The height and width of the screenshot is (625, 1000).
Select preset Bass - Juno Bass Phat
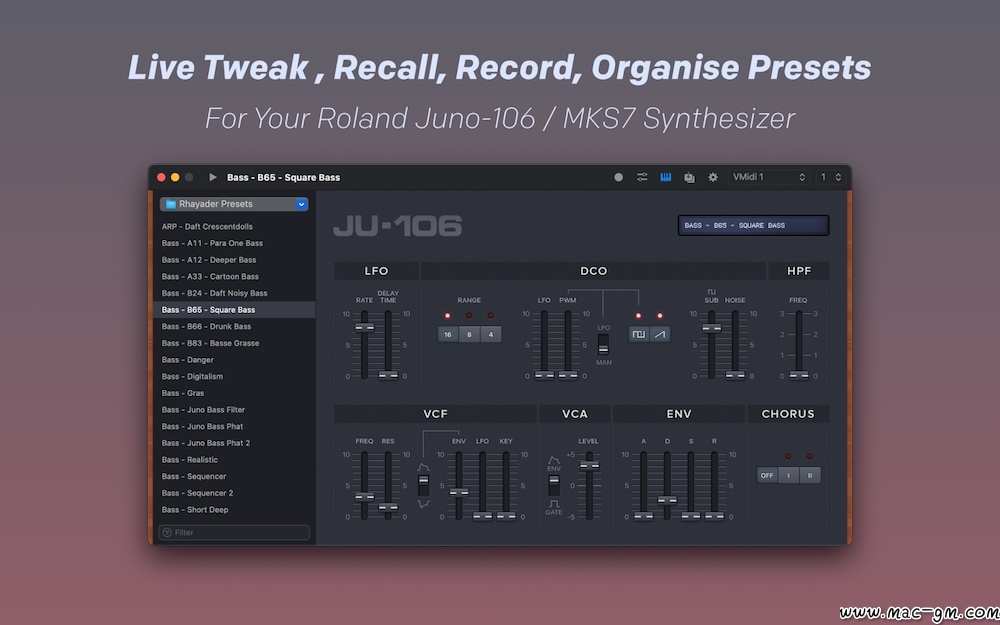pos(234,426)
